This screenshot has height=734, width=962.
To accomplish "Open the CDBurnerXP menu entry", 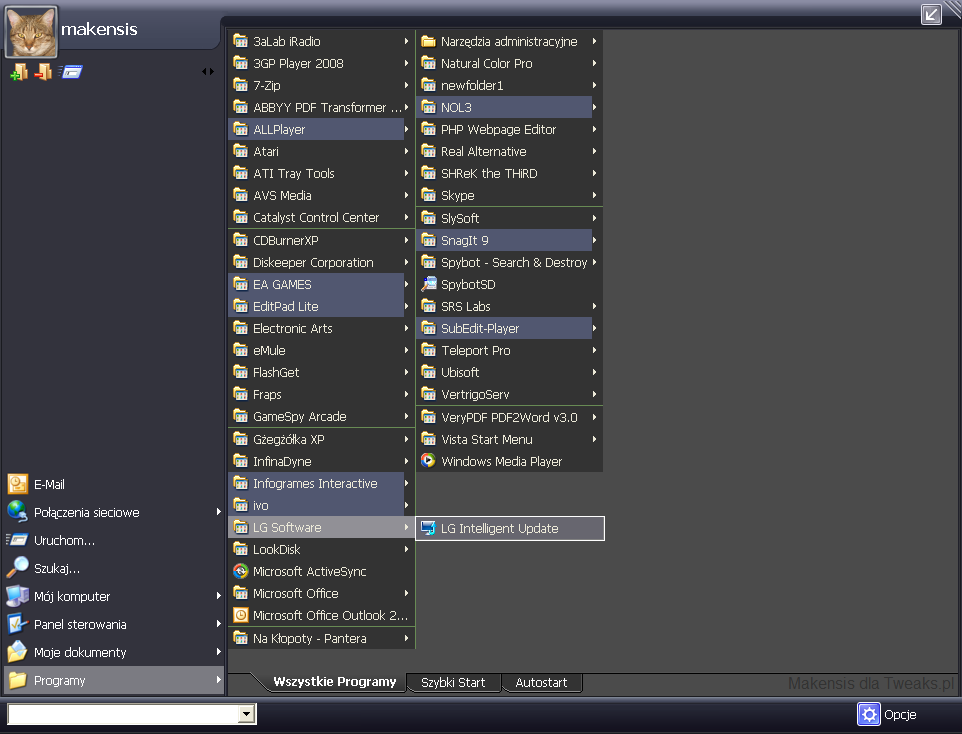I will tap(320, 240).
